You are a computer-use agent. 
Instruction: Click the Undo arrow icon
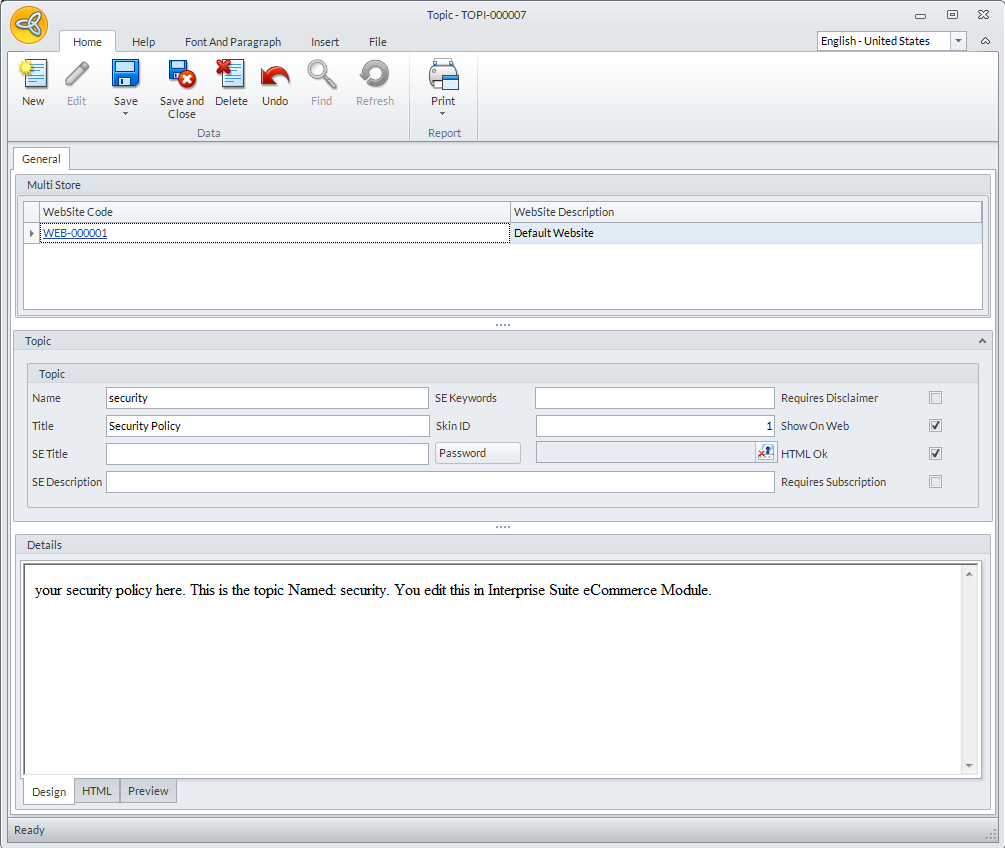pyautogui.click(x=275, y=76)
